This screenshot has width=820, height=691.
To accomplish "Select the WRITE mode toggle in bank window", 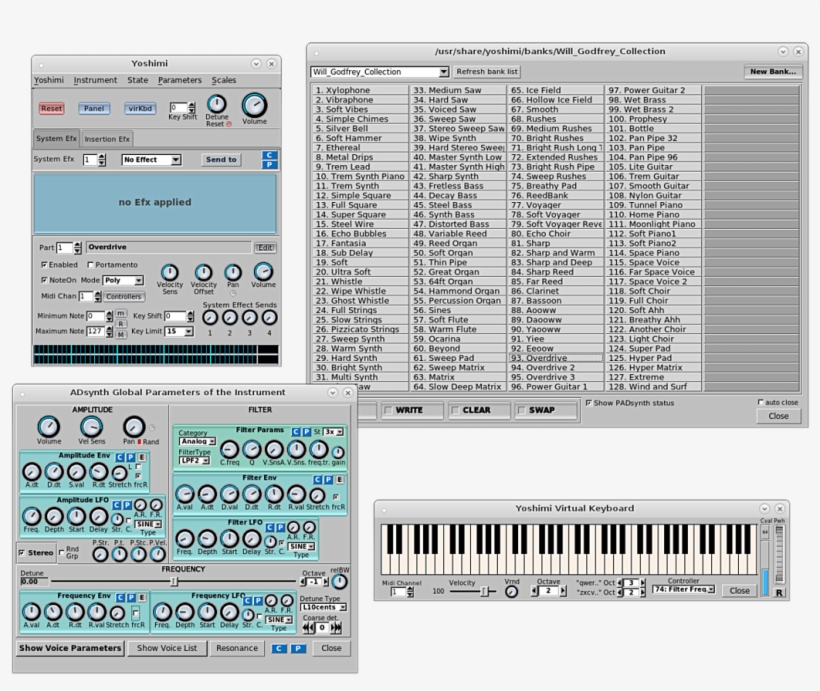I will [x=412, y=411].
